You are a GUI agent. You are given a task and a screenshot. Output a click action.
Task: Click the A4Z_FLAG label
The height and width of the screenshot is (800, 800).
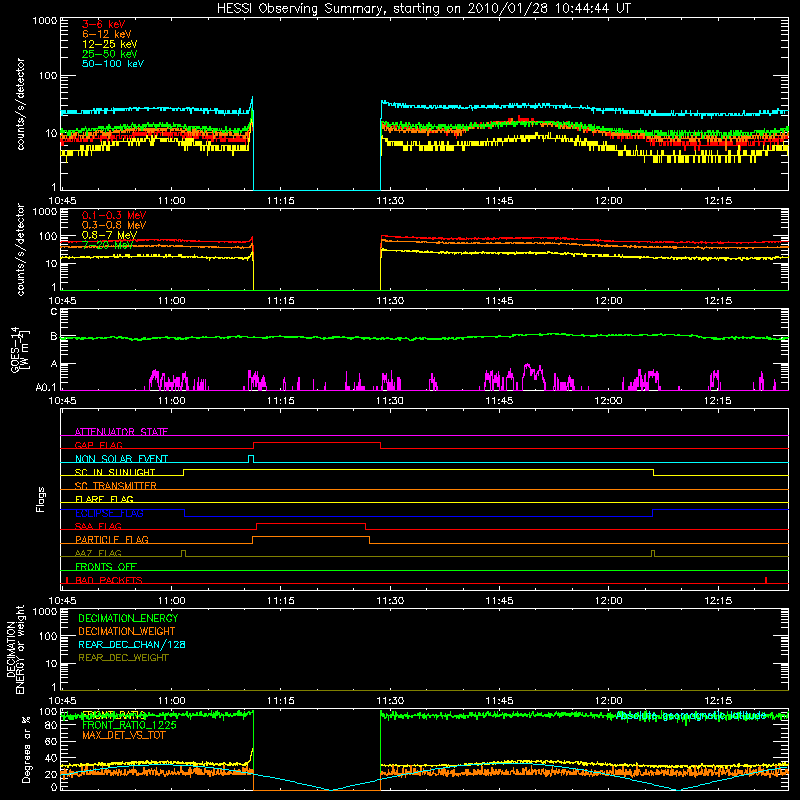coord(98,553)
